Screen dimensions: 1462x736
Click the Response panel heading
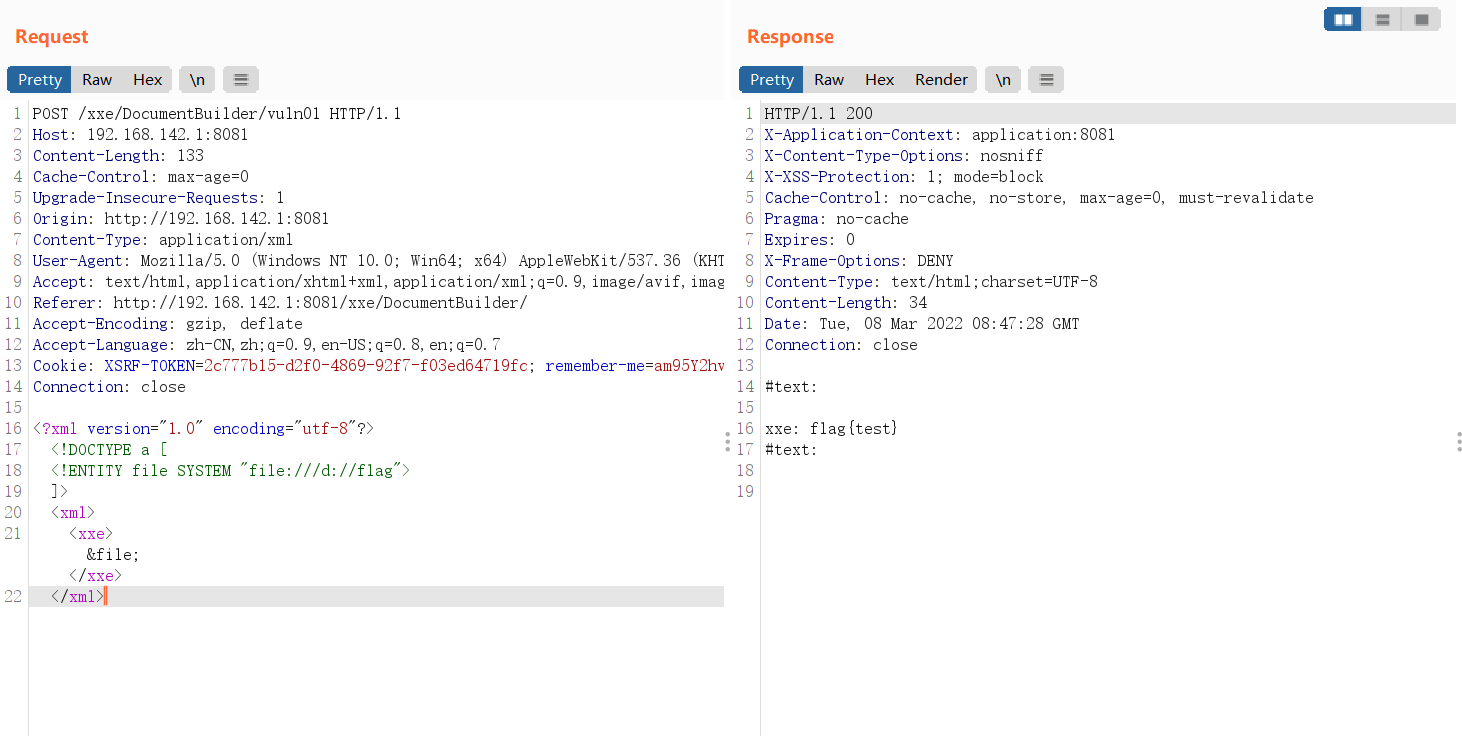click(790, 37)
